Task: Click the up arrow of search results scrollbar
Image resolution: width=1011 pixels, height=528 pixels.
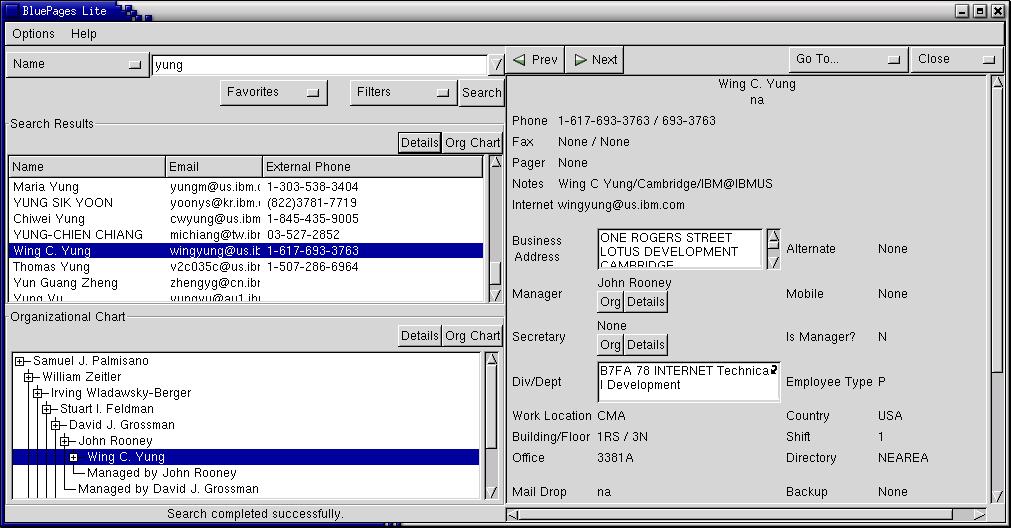Action: pos(496,162)
